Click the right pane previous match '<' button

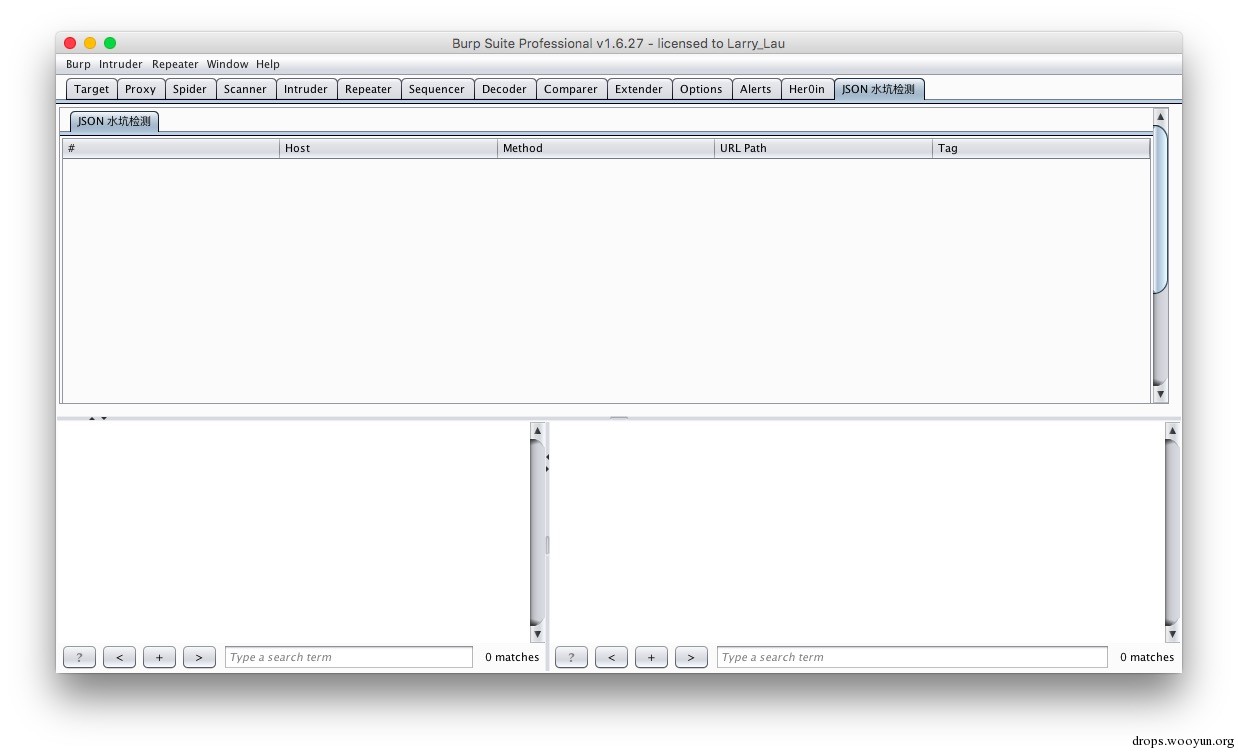pyautogui.click(x=611, y=657)
